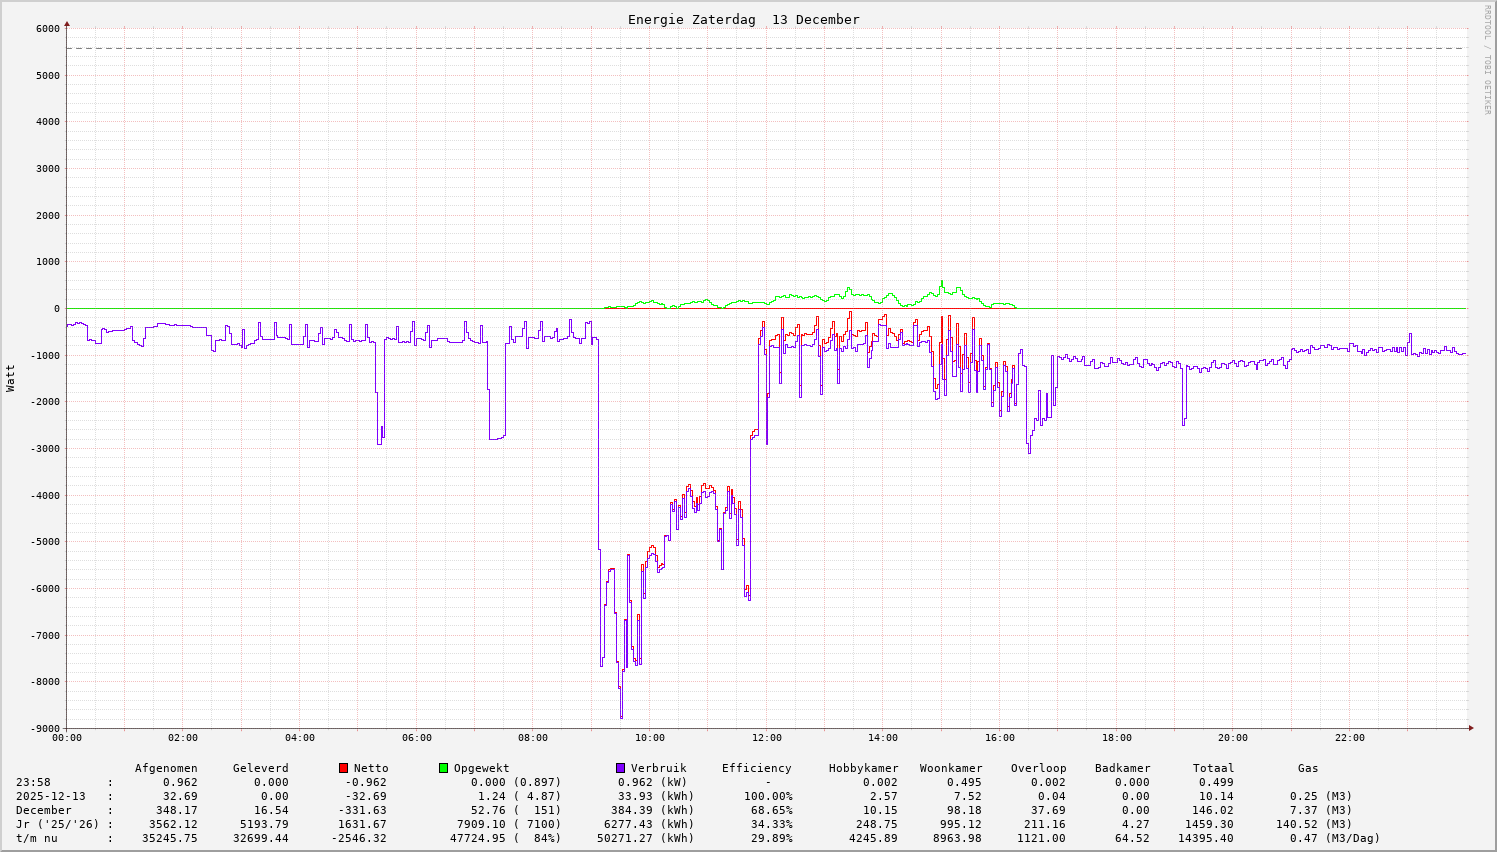Select the 06:00 time axis label

point(416,738)
